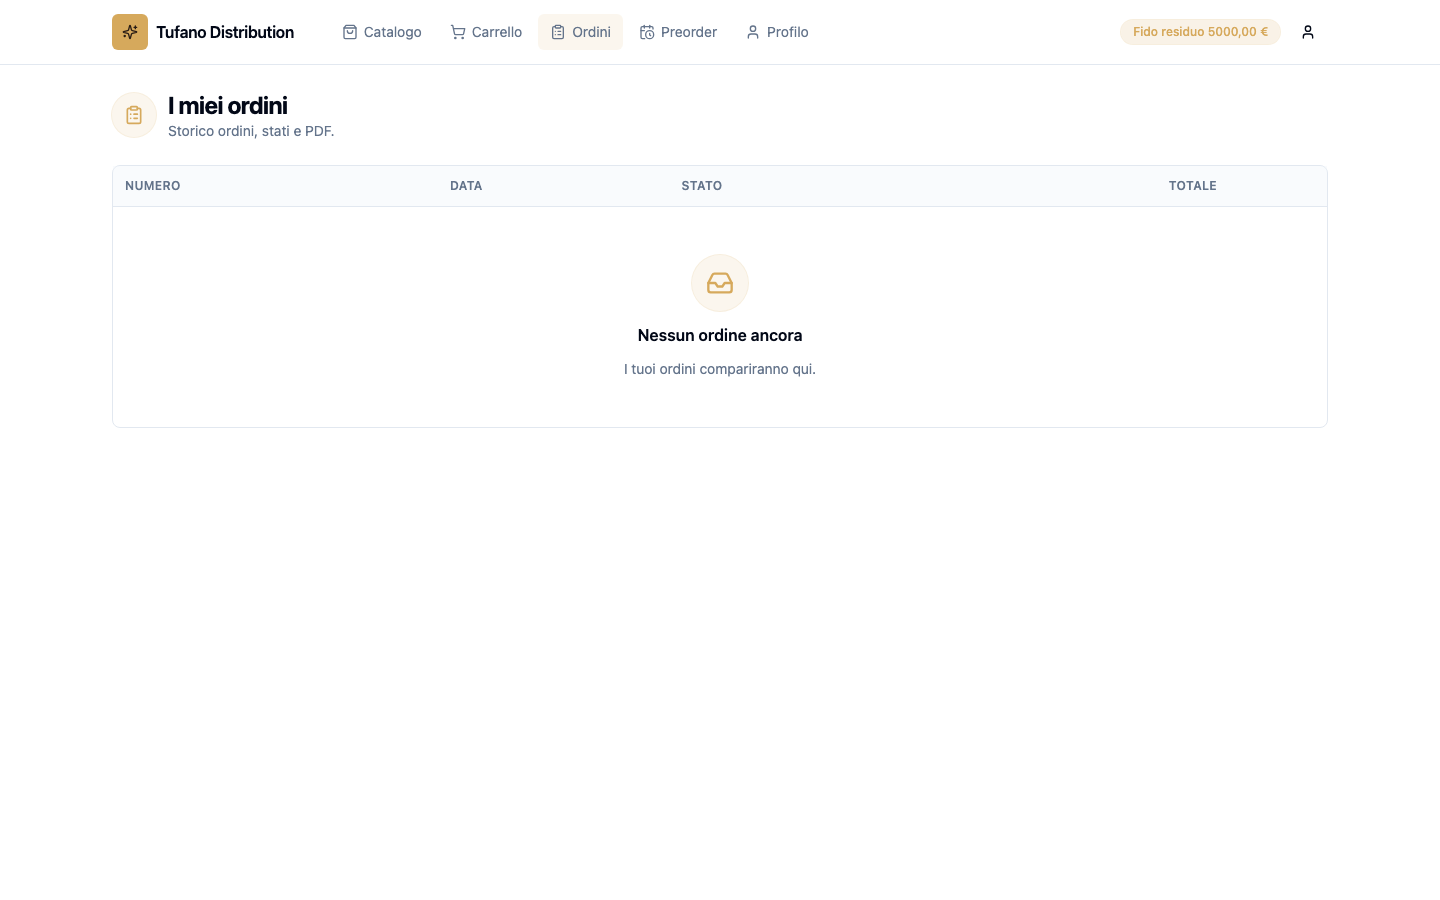
Task: Navigate to Profilo
Action: (x=777, y=32)
